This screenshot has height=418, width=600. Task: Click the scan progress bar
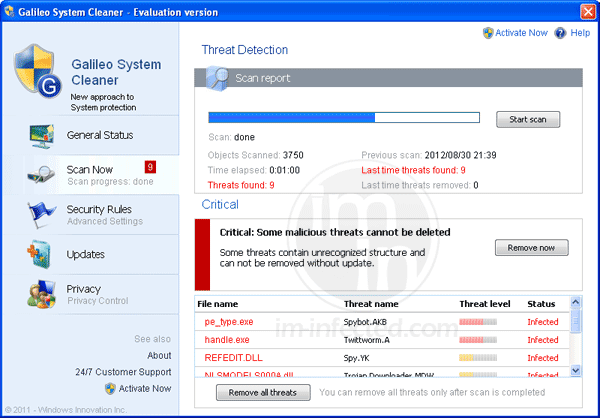tap(344, 118)
